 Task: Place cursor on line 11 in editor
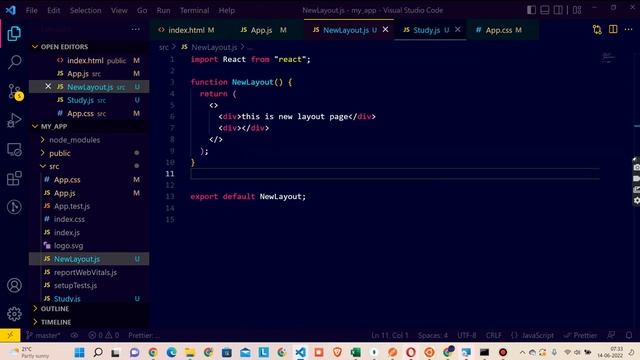395,174
